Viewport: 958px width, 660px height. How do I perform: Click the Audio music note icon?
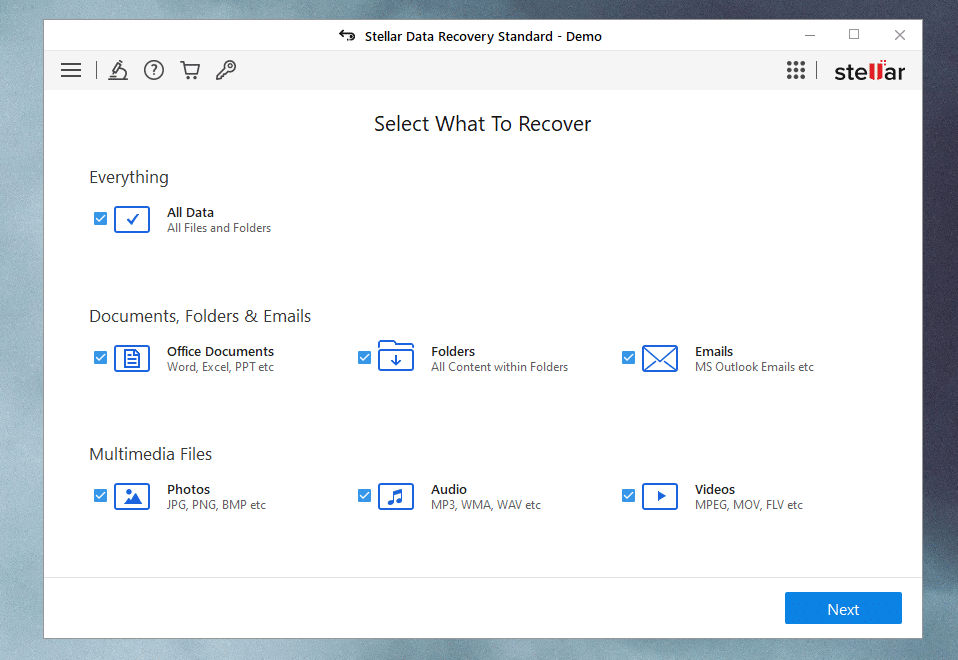[x=396, y=496]
